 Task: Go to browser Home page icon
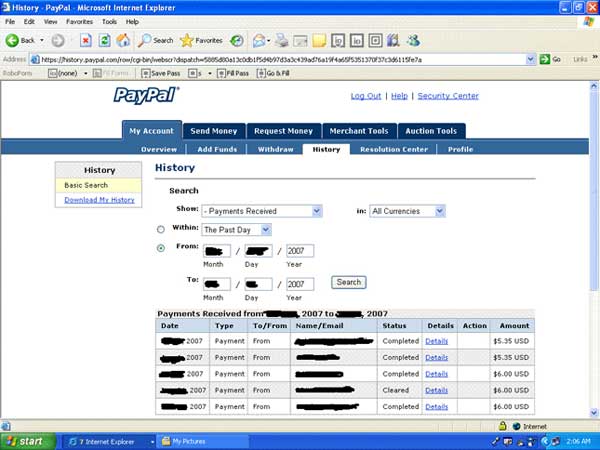[x=123, y=41]
